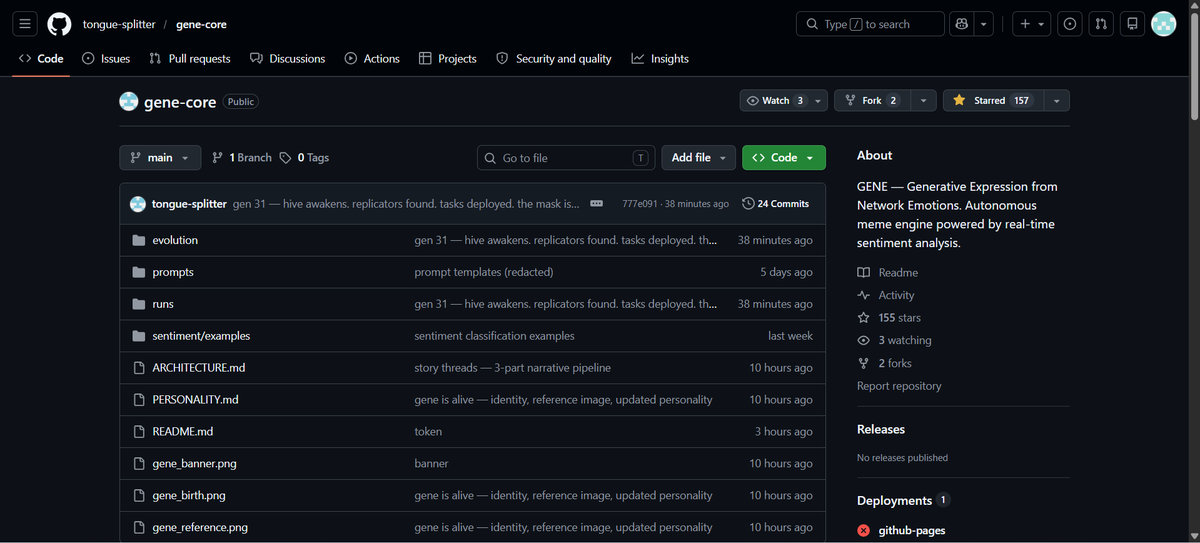Open the Releases section heading
This screenshot has width=1200, height=543.
pos(881,429)
